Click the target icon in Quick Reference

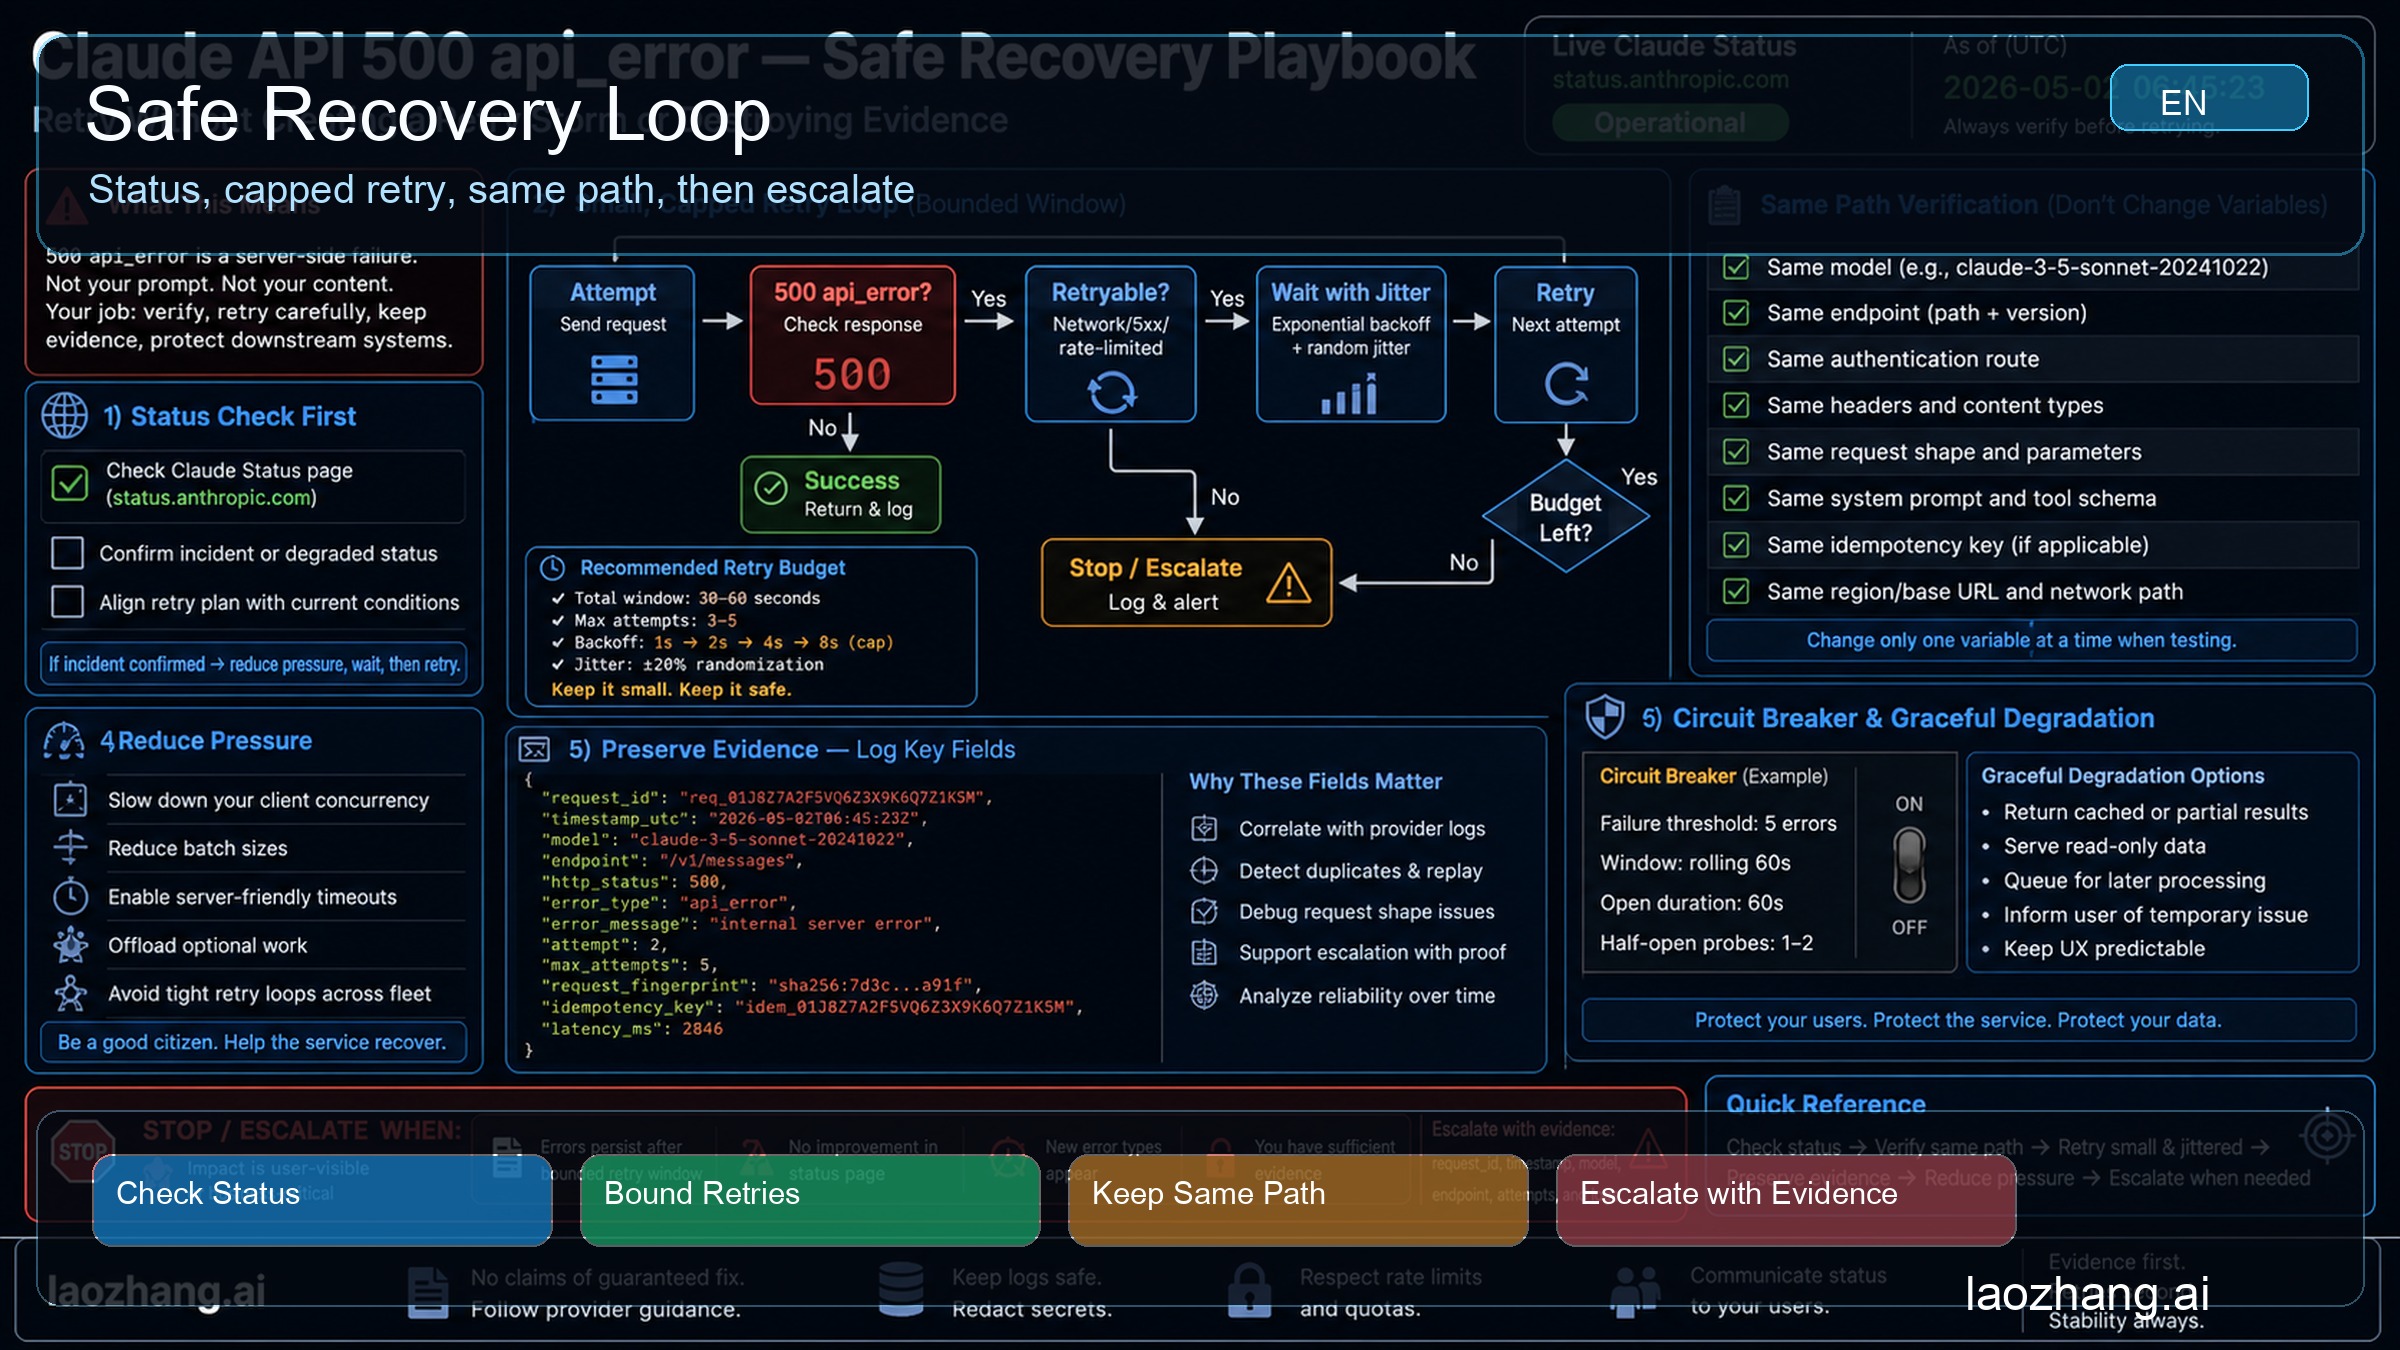pos(2326,1136)
